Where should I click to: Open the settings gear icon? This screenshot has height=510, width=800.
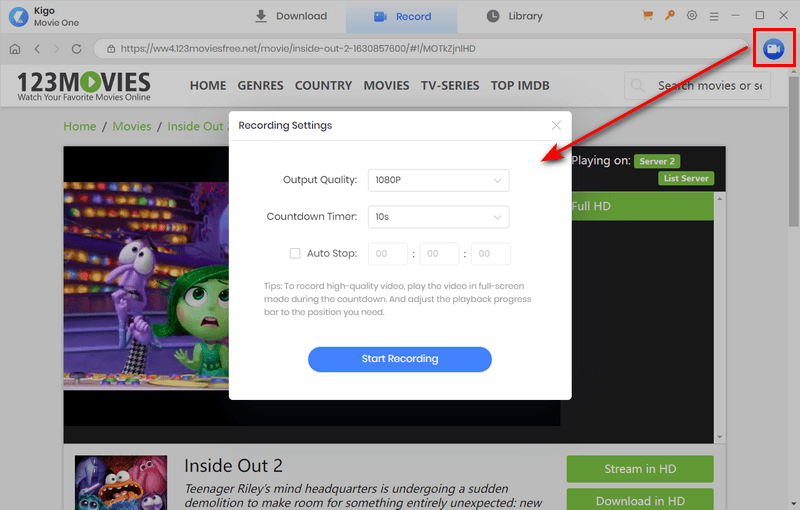tap(692, 16)
